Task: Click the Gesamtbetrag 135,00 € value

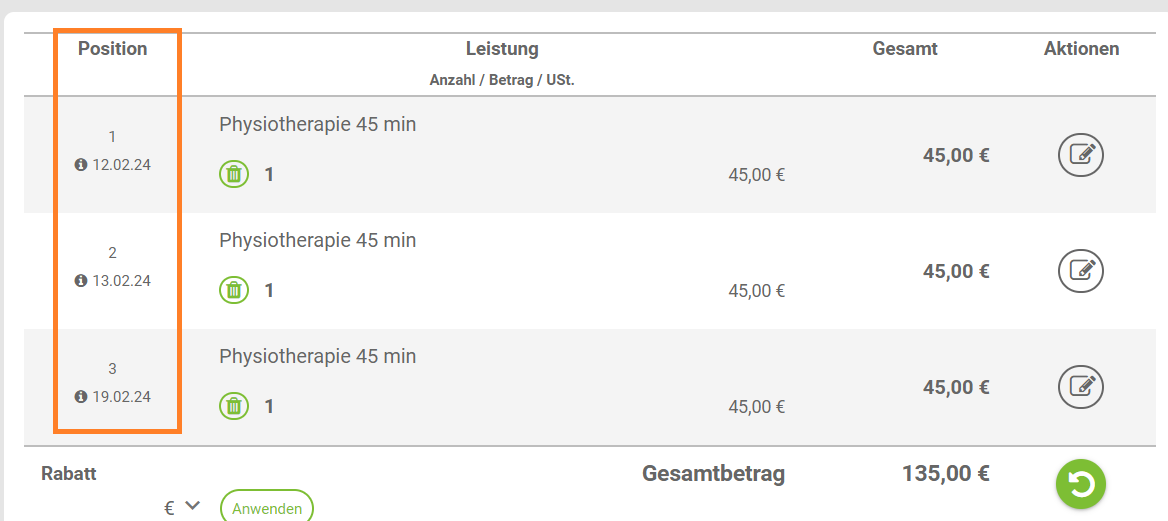Action: [946, 473]
